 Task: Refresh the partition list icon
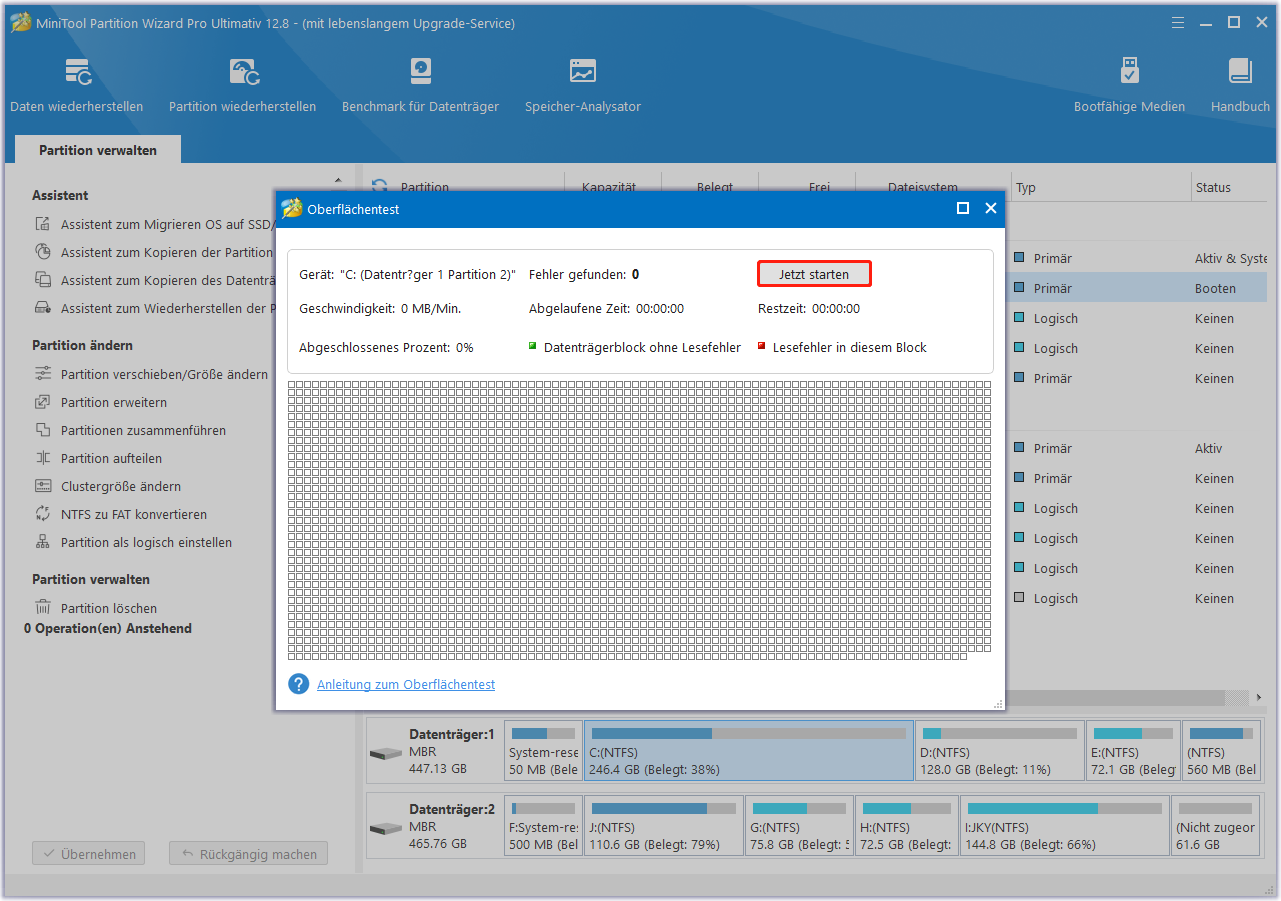coord(379,186)
